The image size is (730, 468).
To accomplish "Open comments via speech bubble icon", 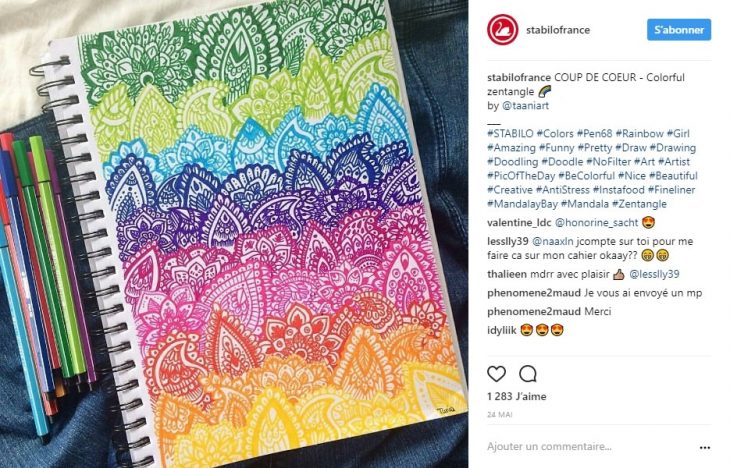I will click(x=528, y=373).
